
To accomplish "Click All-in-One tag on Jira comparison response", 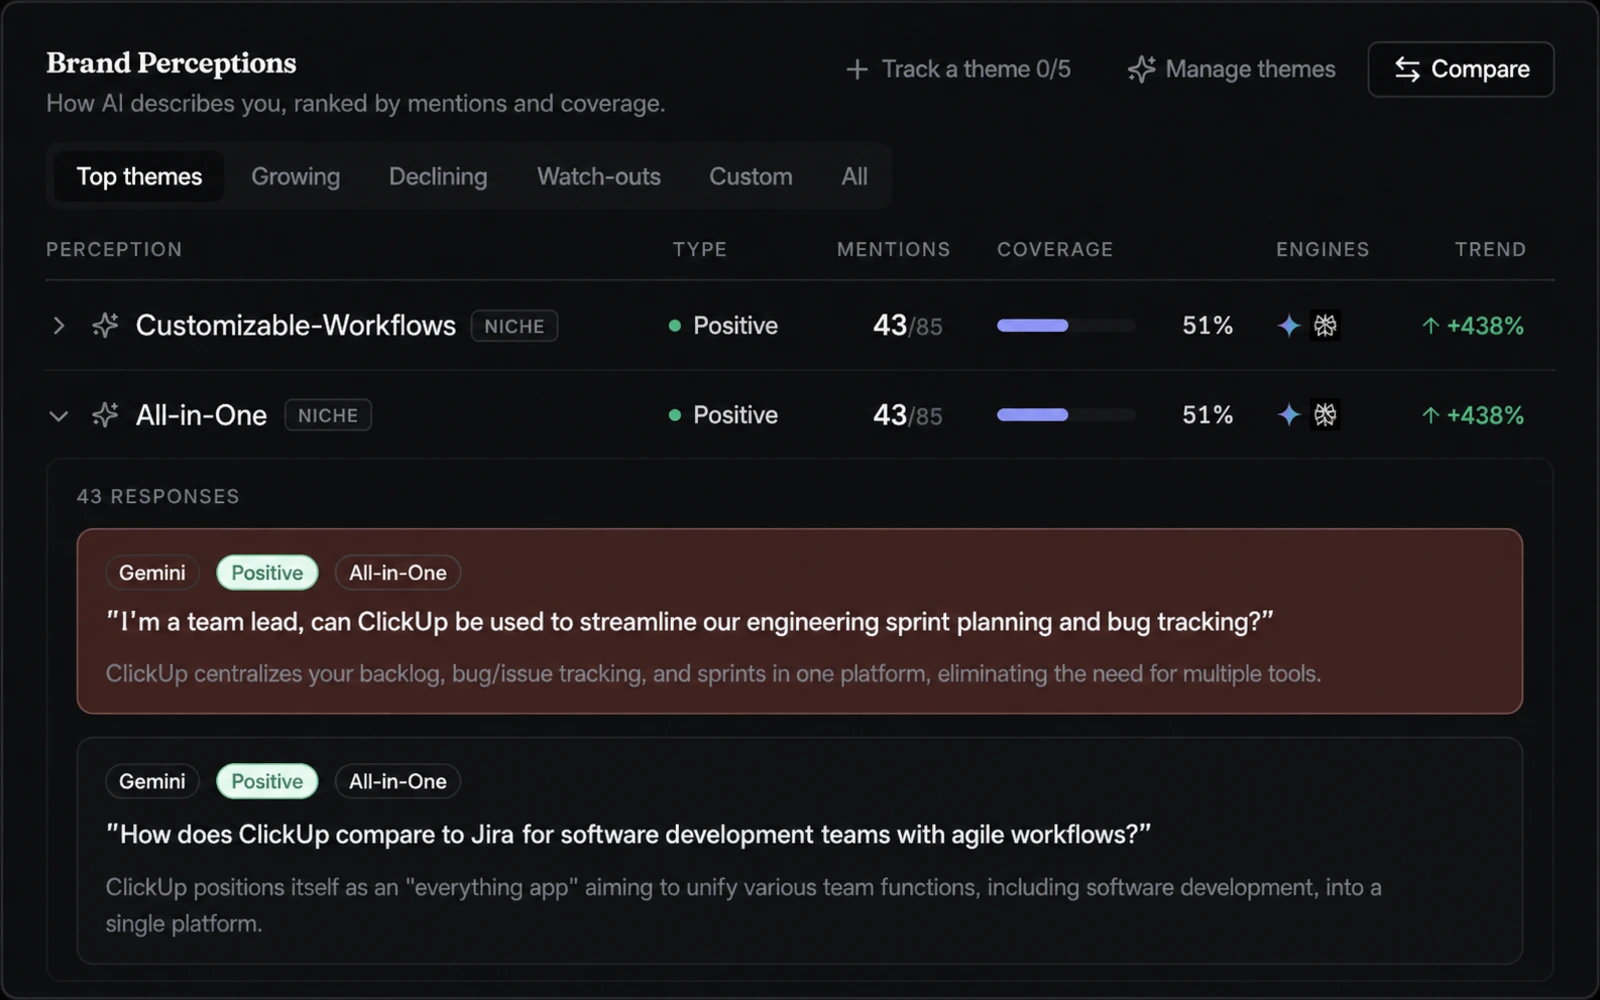I will click(x=398, y=781).
